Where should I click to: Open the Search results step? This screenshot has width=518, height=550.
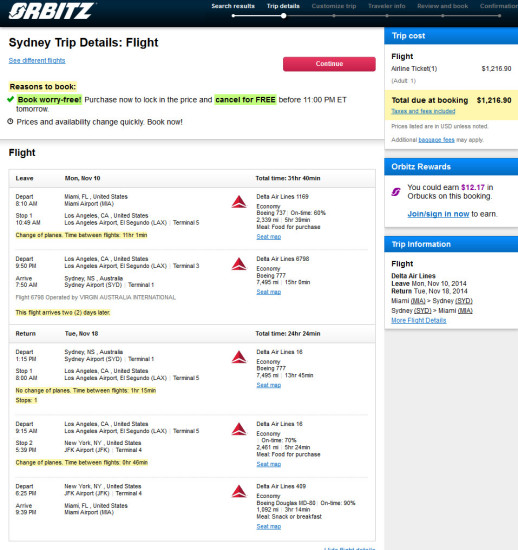[x=233, y=6]
